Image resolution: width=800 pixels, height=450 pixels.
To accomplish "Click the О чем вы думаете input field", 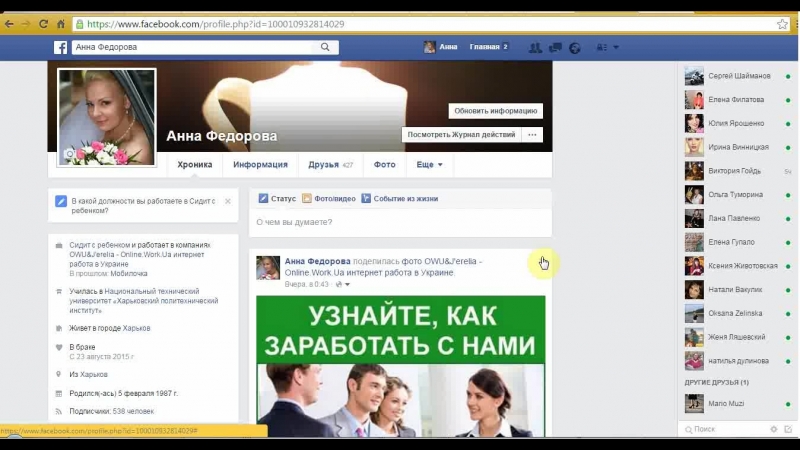I will [400, 222].
